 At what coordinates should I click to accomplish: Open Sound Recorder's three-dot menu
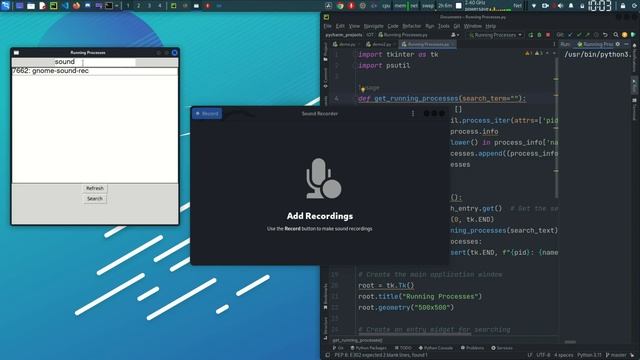(413, 113)
